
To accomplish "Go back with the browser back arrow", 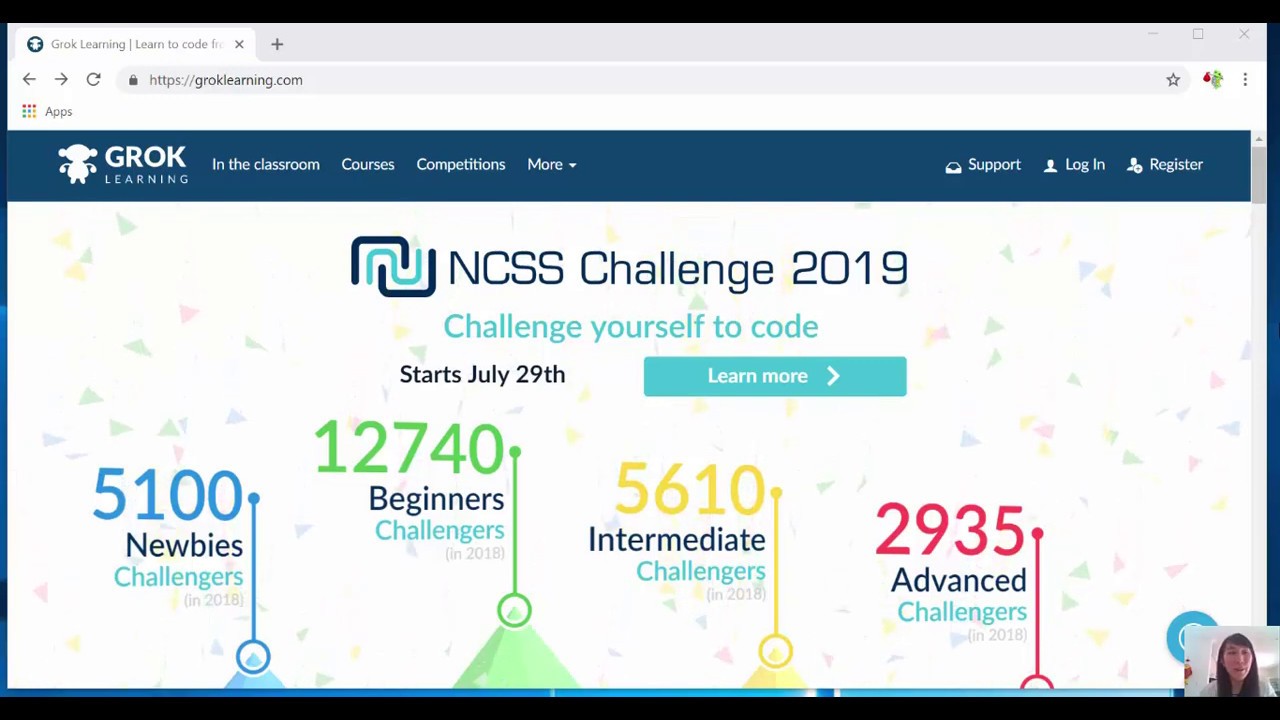I will click(x=29, y=80).
